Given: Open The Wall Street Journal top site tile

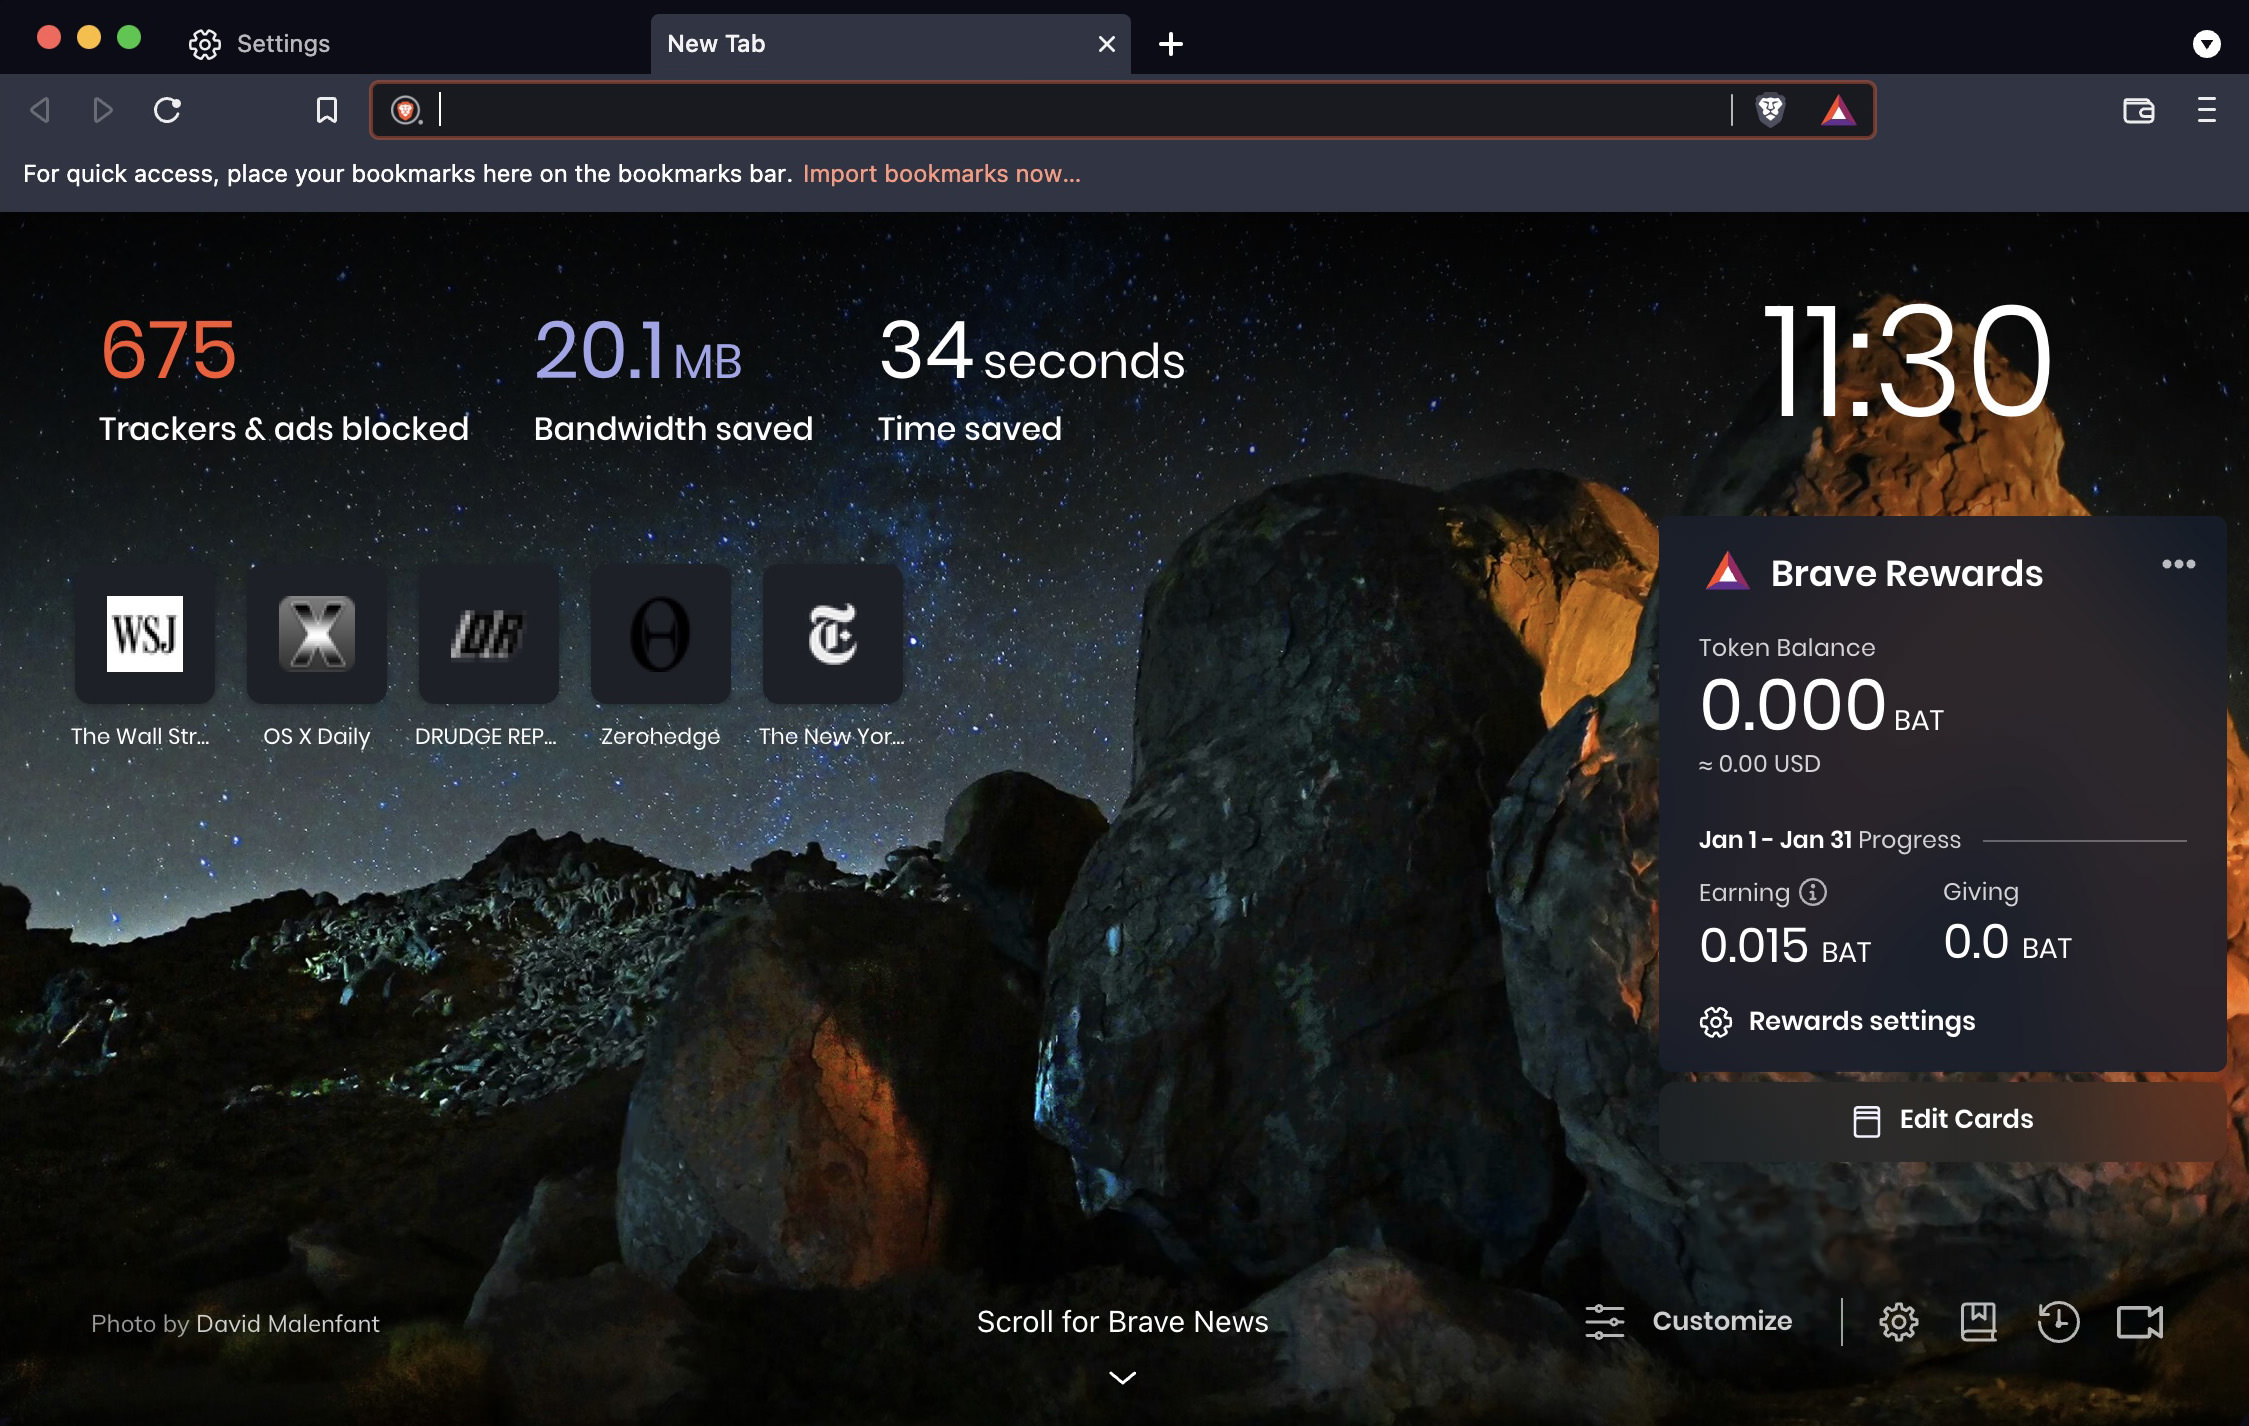Looking at the screenshot, I should [144, 634].
